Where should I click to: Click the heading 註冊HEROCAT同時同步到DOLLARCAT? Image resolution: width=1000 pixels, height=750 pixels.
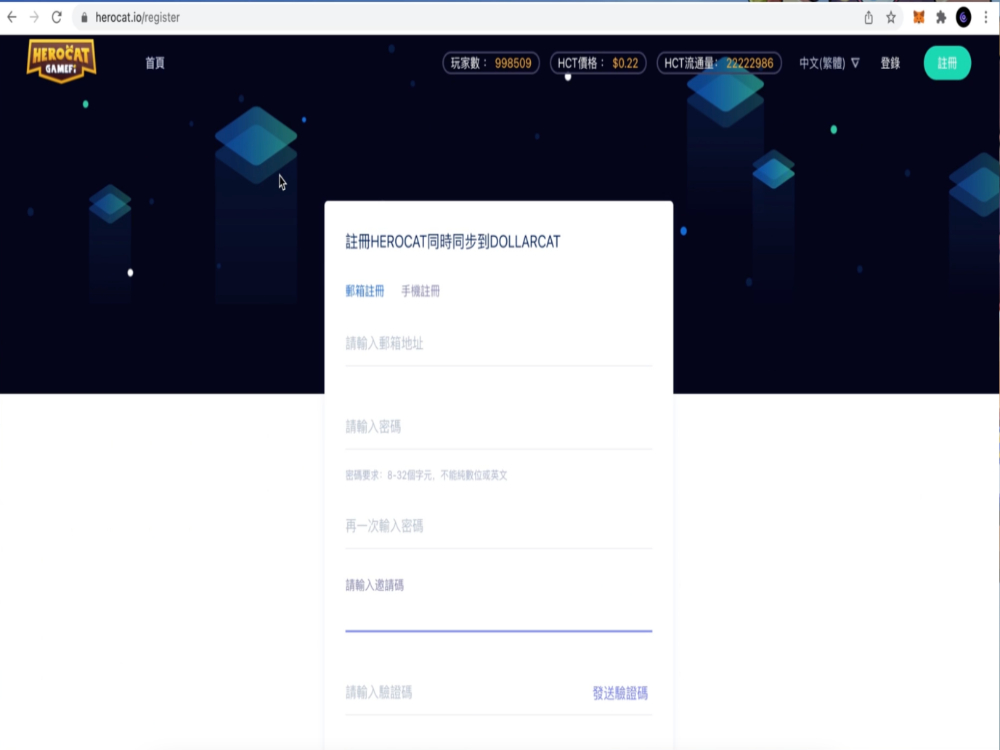pos(453,242)
